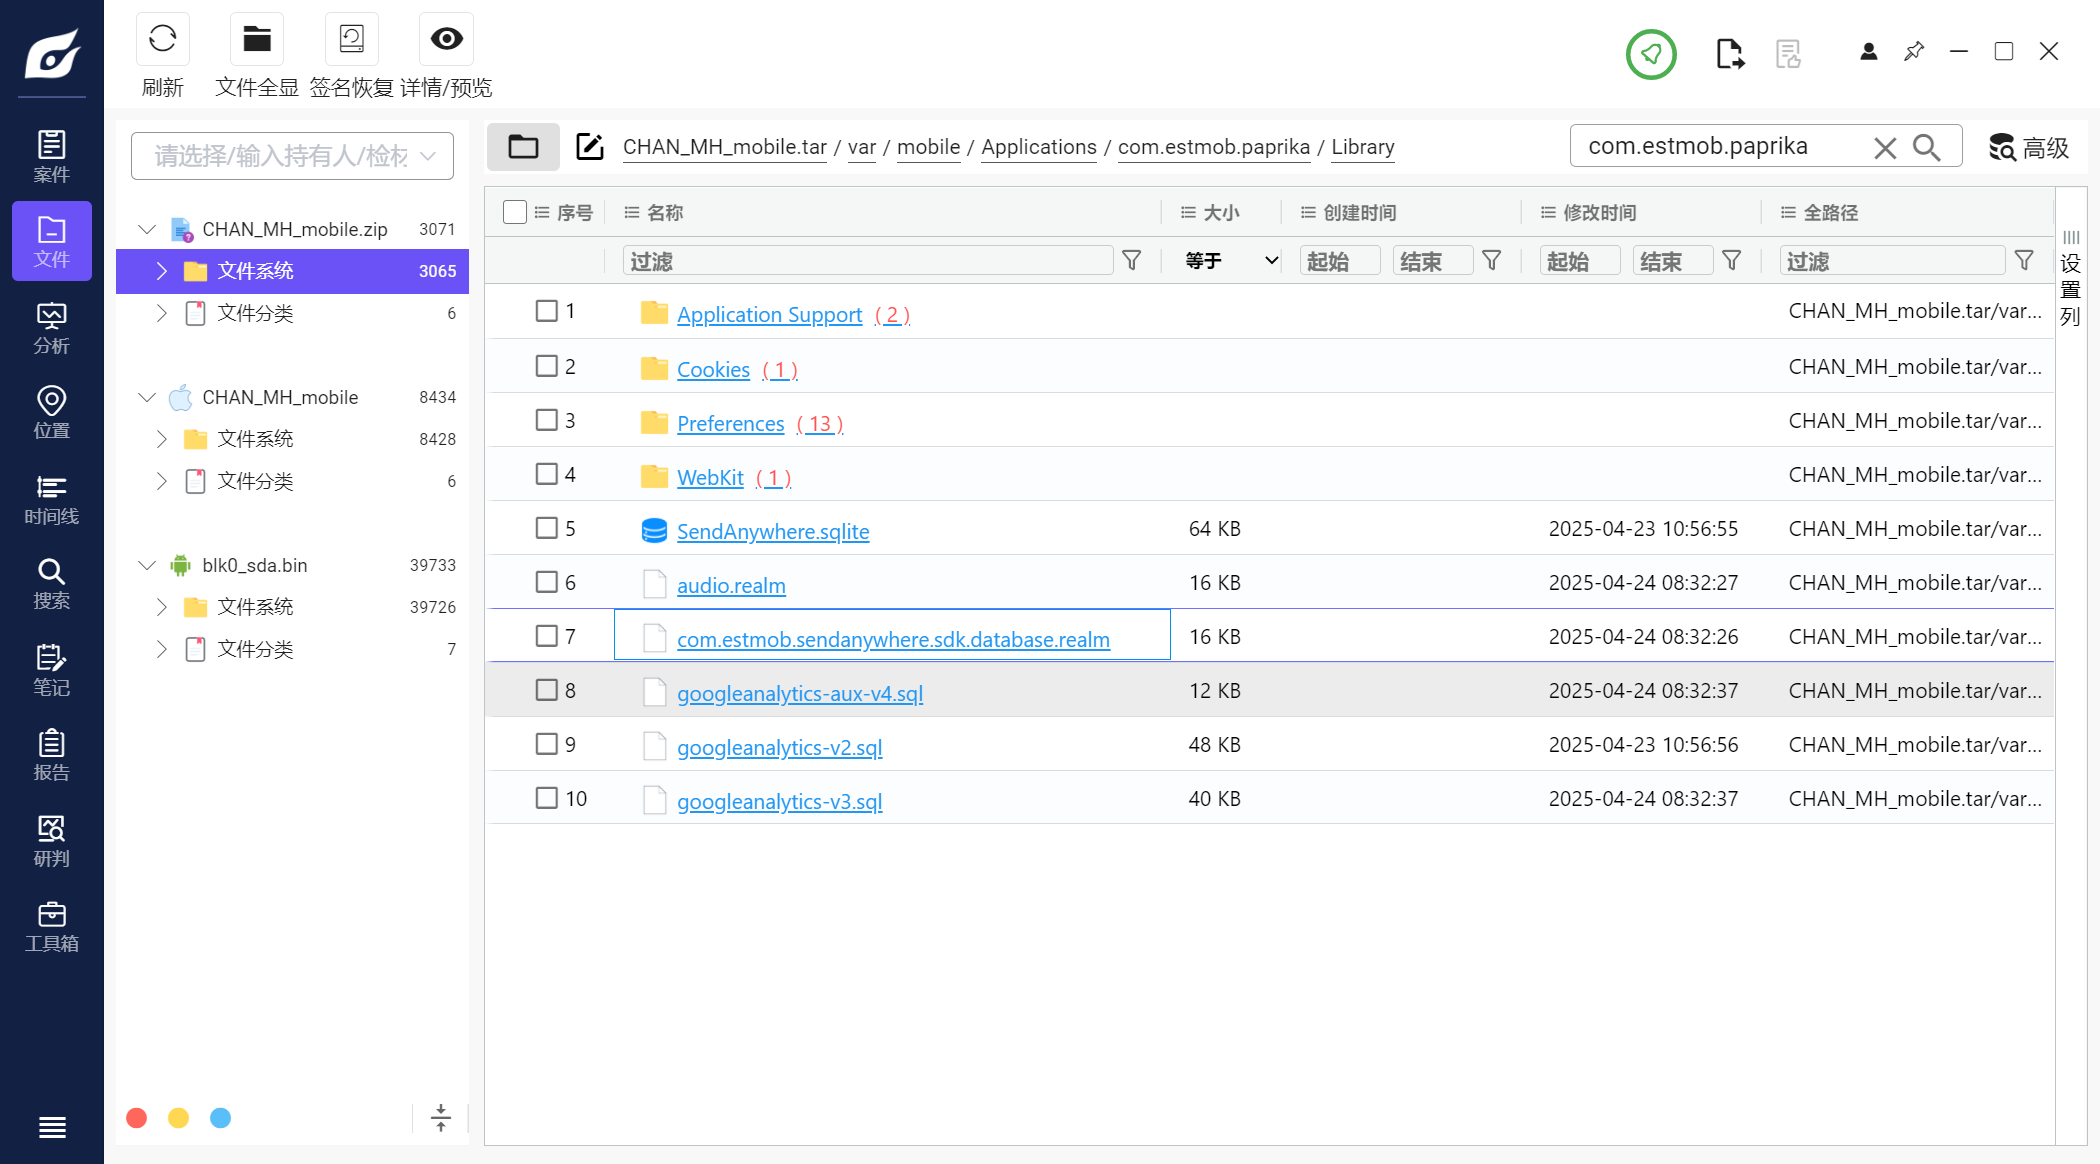
Task: Tick the select-all checkbox in header
Action: point(515,212)
